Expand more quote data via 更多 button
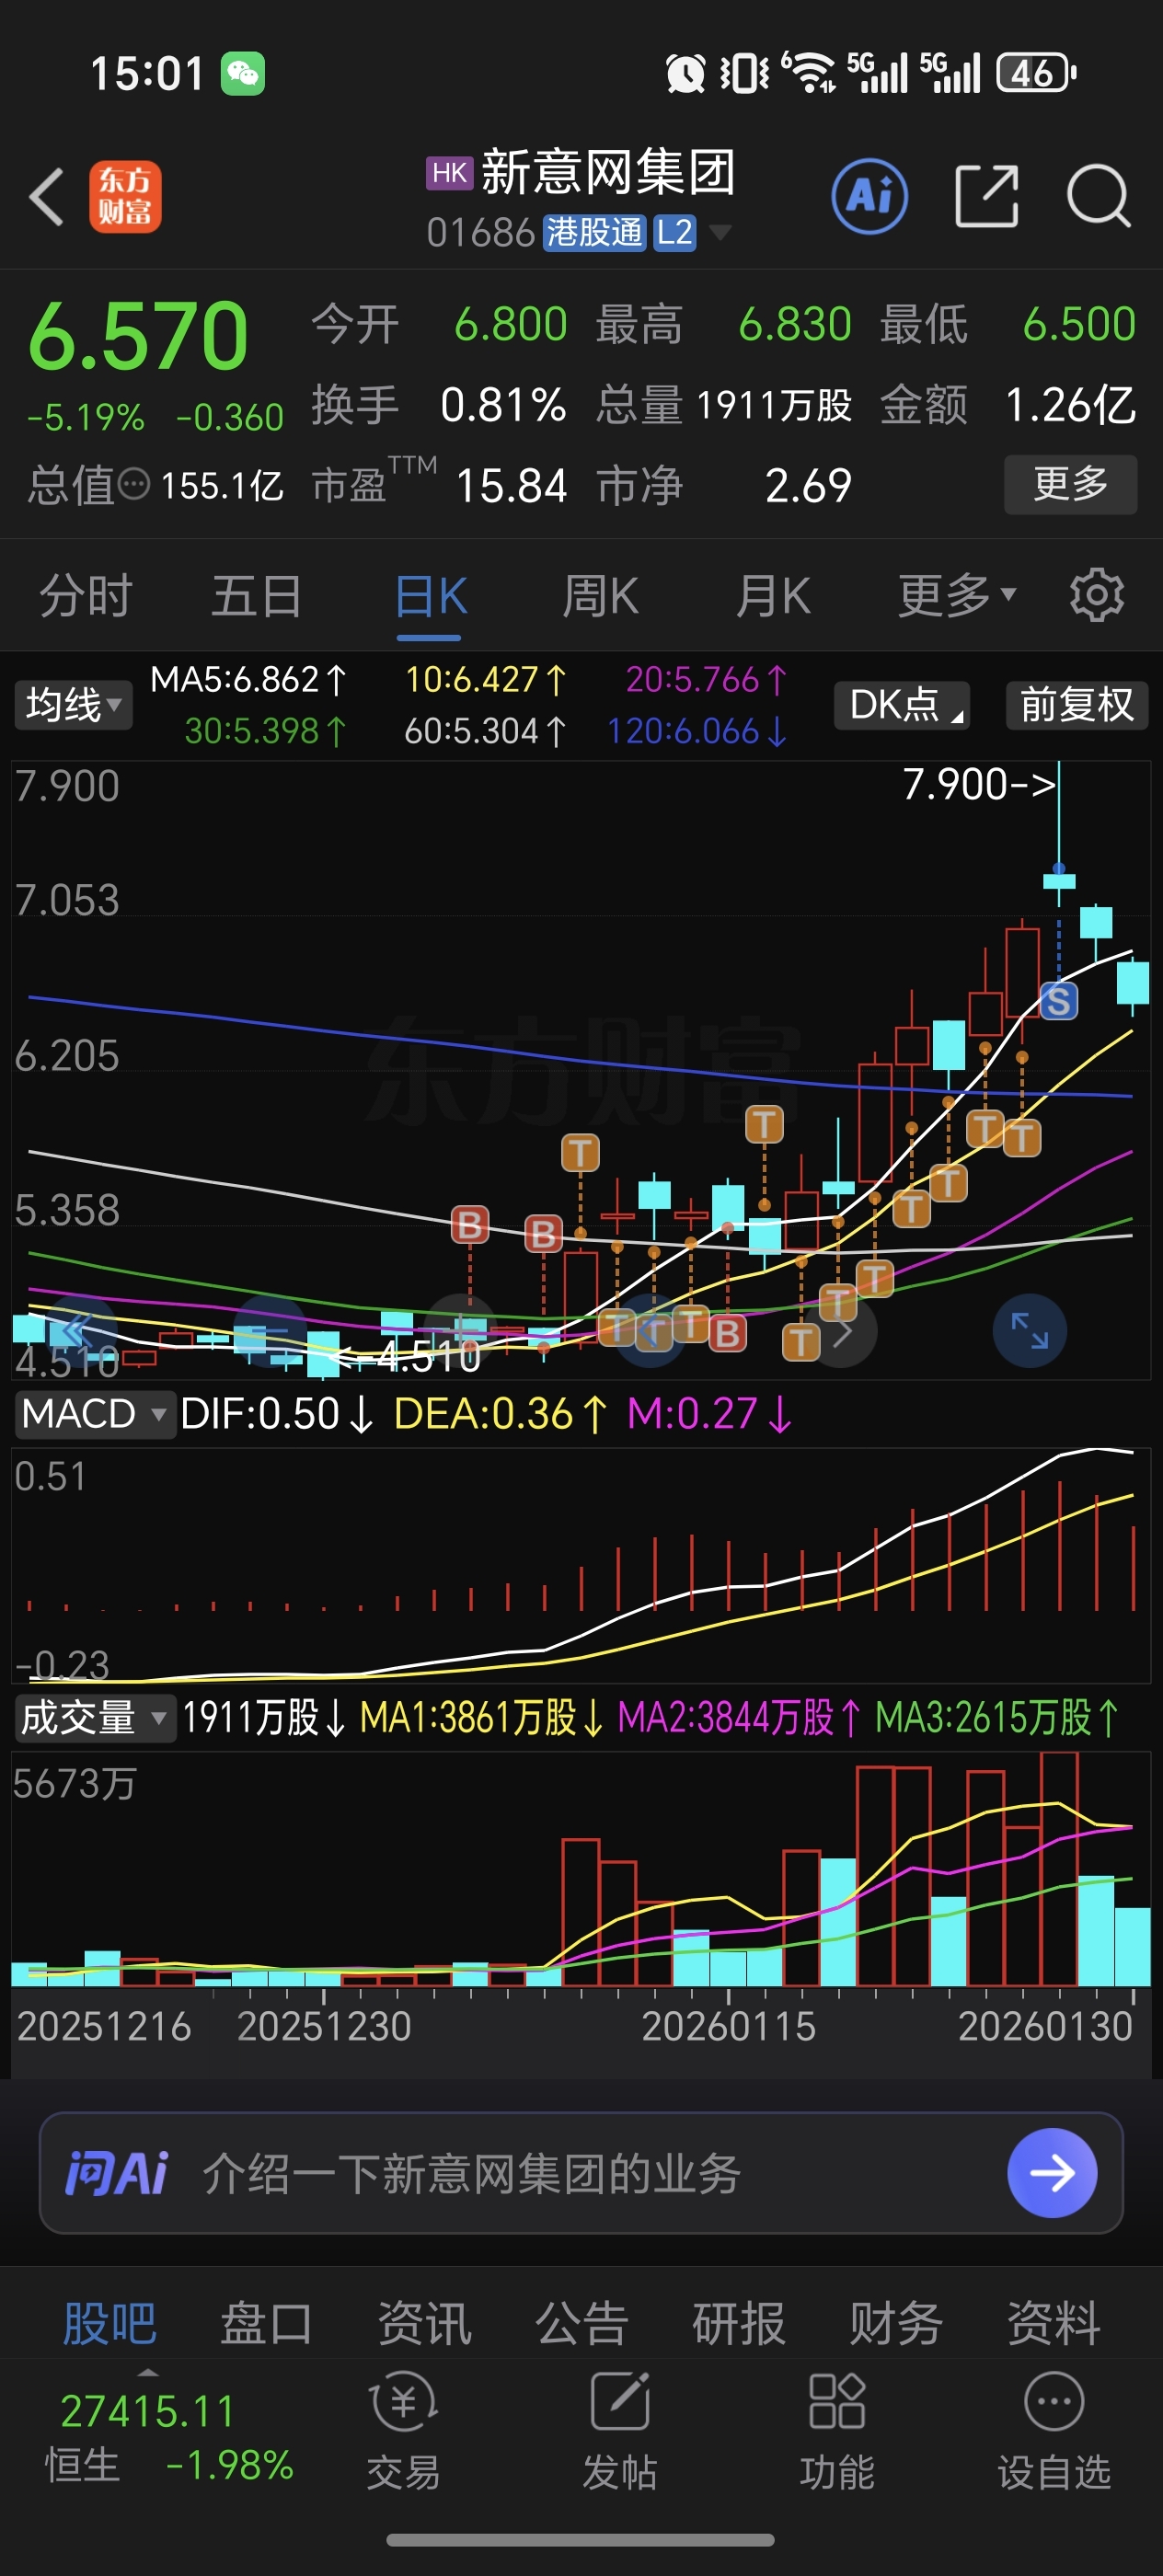1163x2576 pixels. (x=1070, y=485)
